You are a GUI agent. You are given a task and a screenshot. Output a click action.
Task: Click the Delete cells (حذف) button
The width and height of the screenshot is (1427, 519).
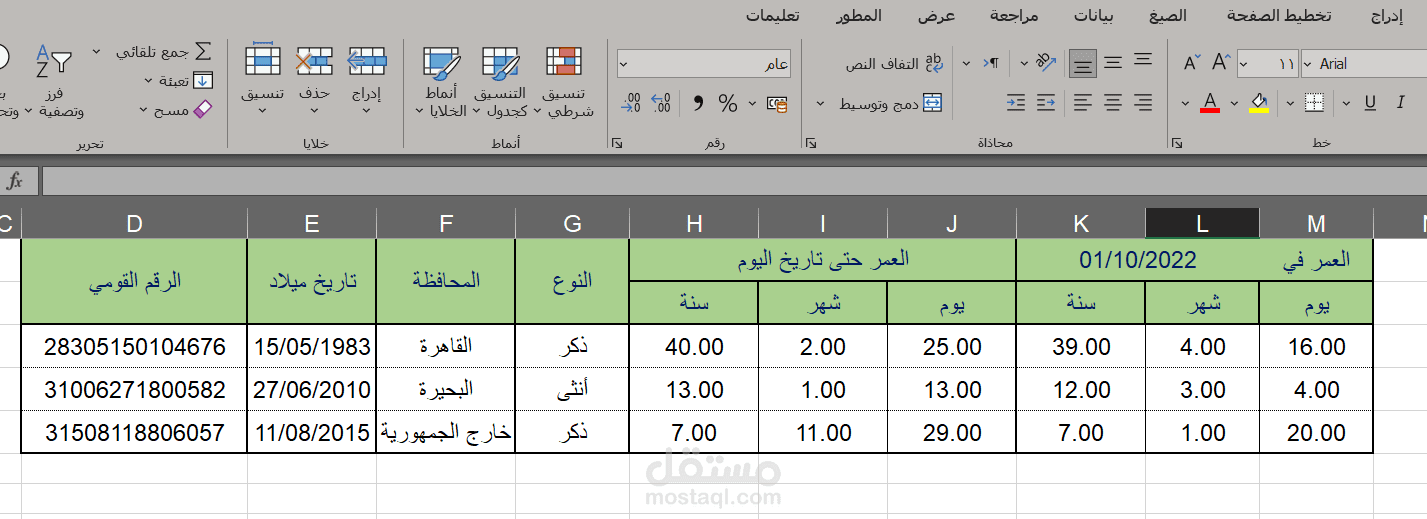(314, 78)
